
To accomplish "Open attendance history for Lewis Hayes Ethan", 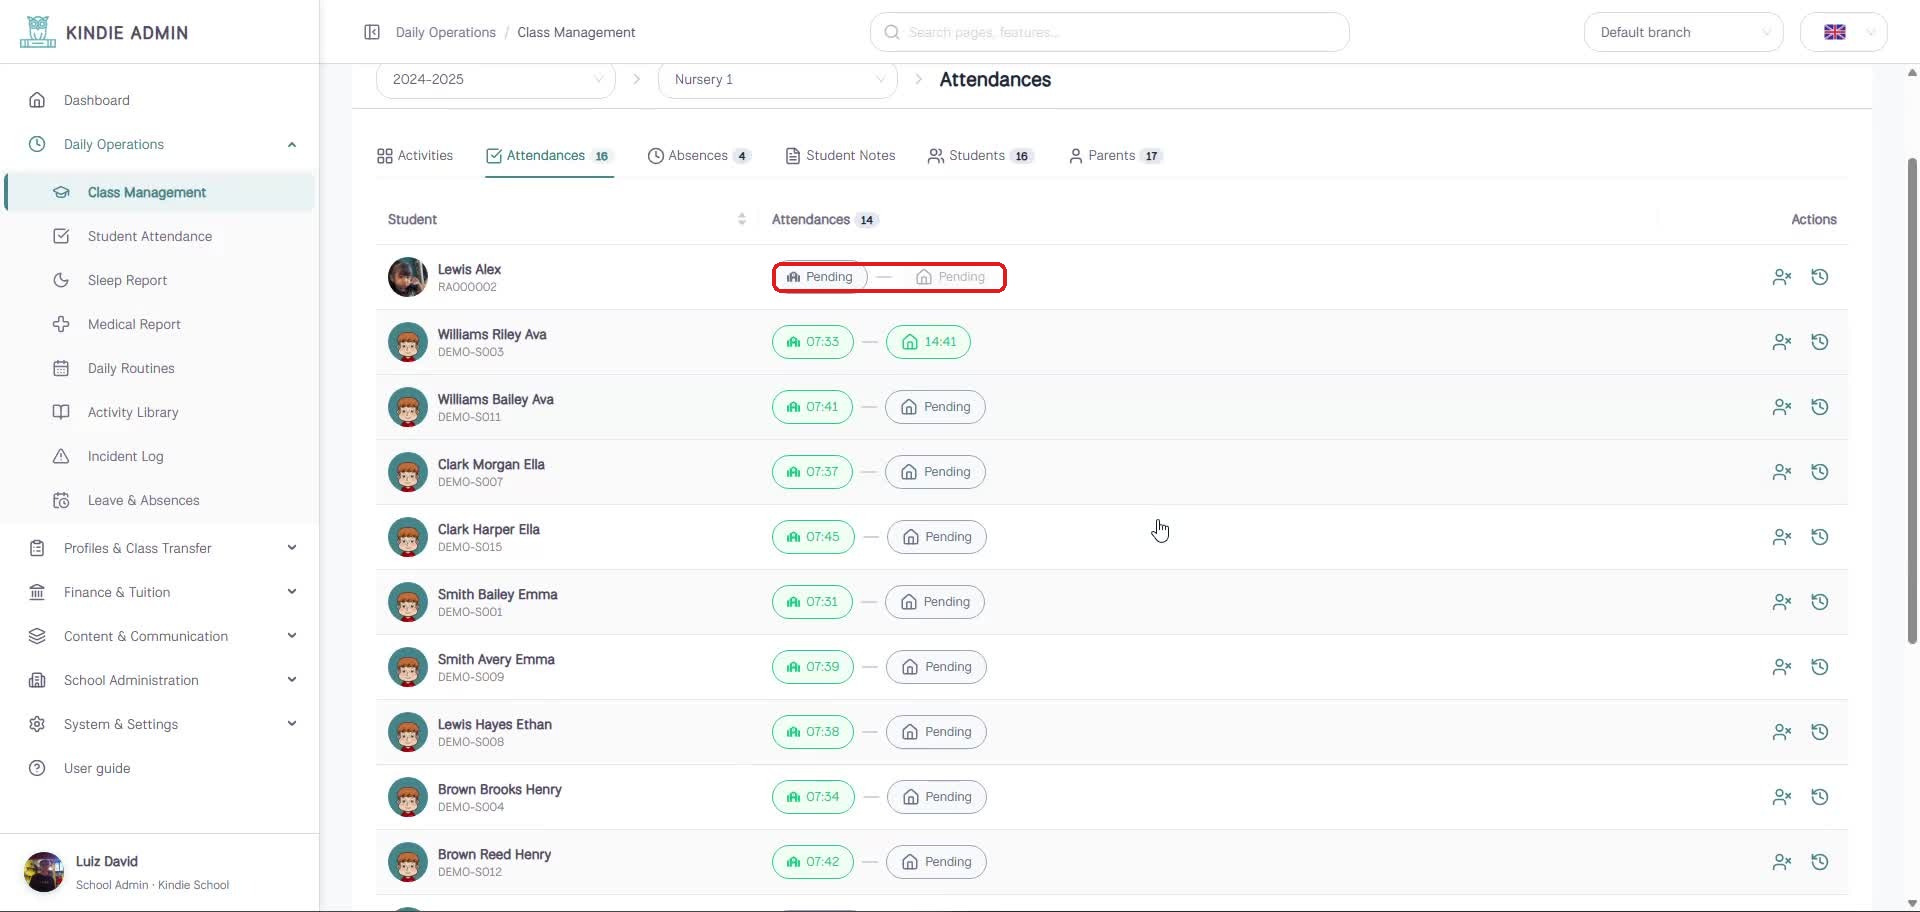I will [1820, 732].
